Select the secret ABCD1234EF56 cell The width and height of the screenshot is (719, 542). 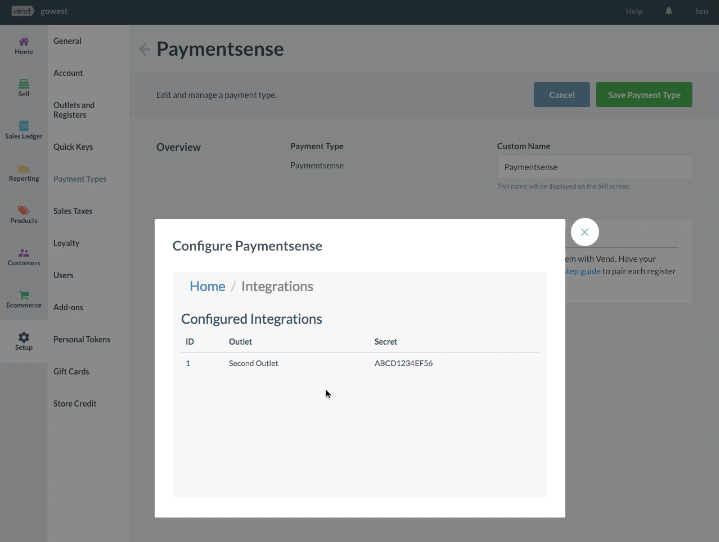point(404,363)
